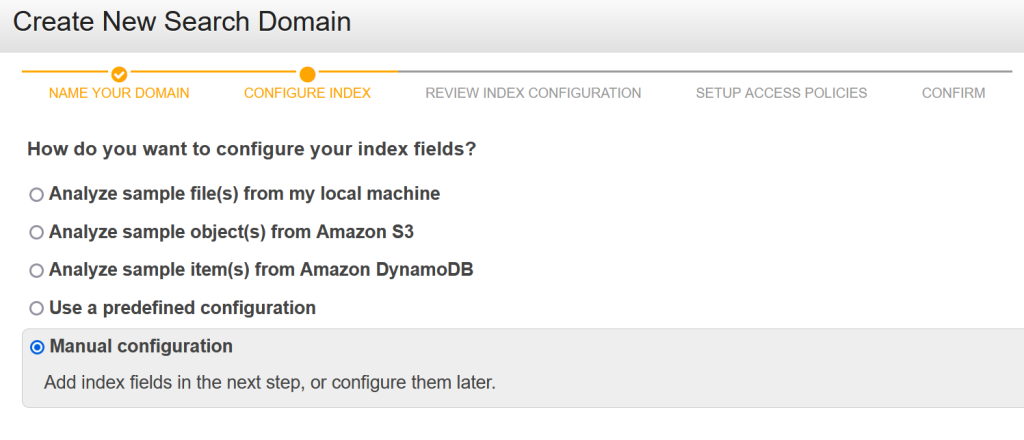Click the gray unfinished portion of the progress line
Image resolution: width=1024 pixels, height=440 pixels.
[x=705, y=71]
